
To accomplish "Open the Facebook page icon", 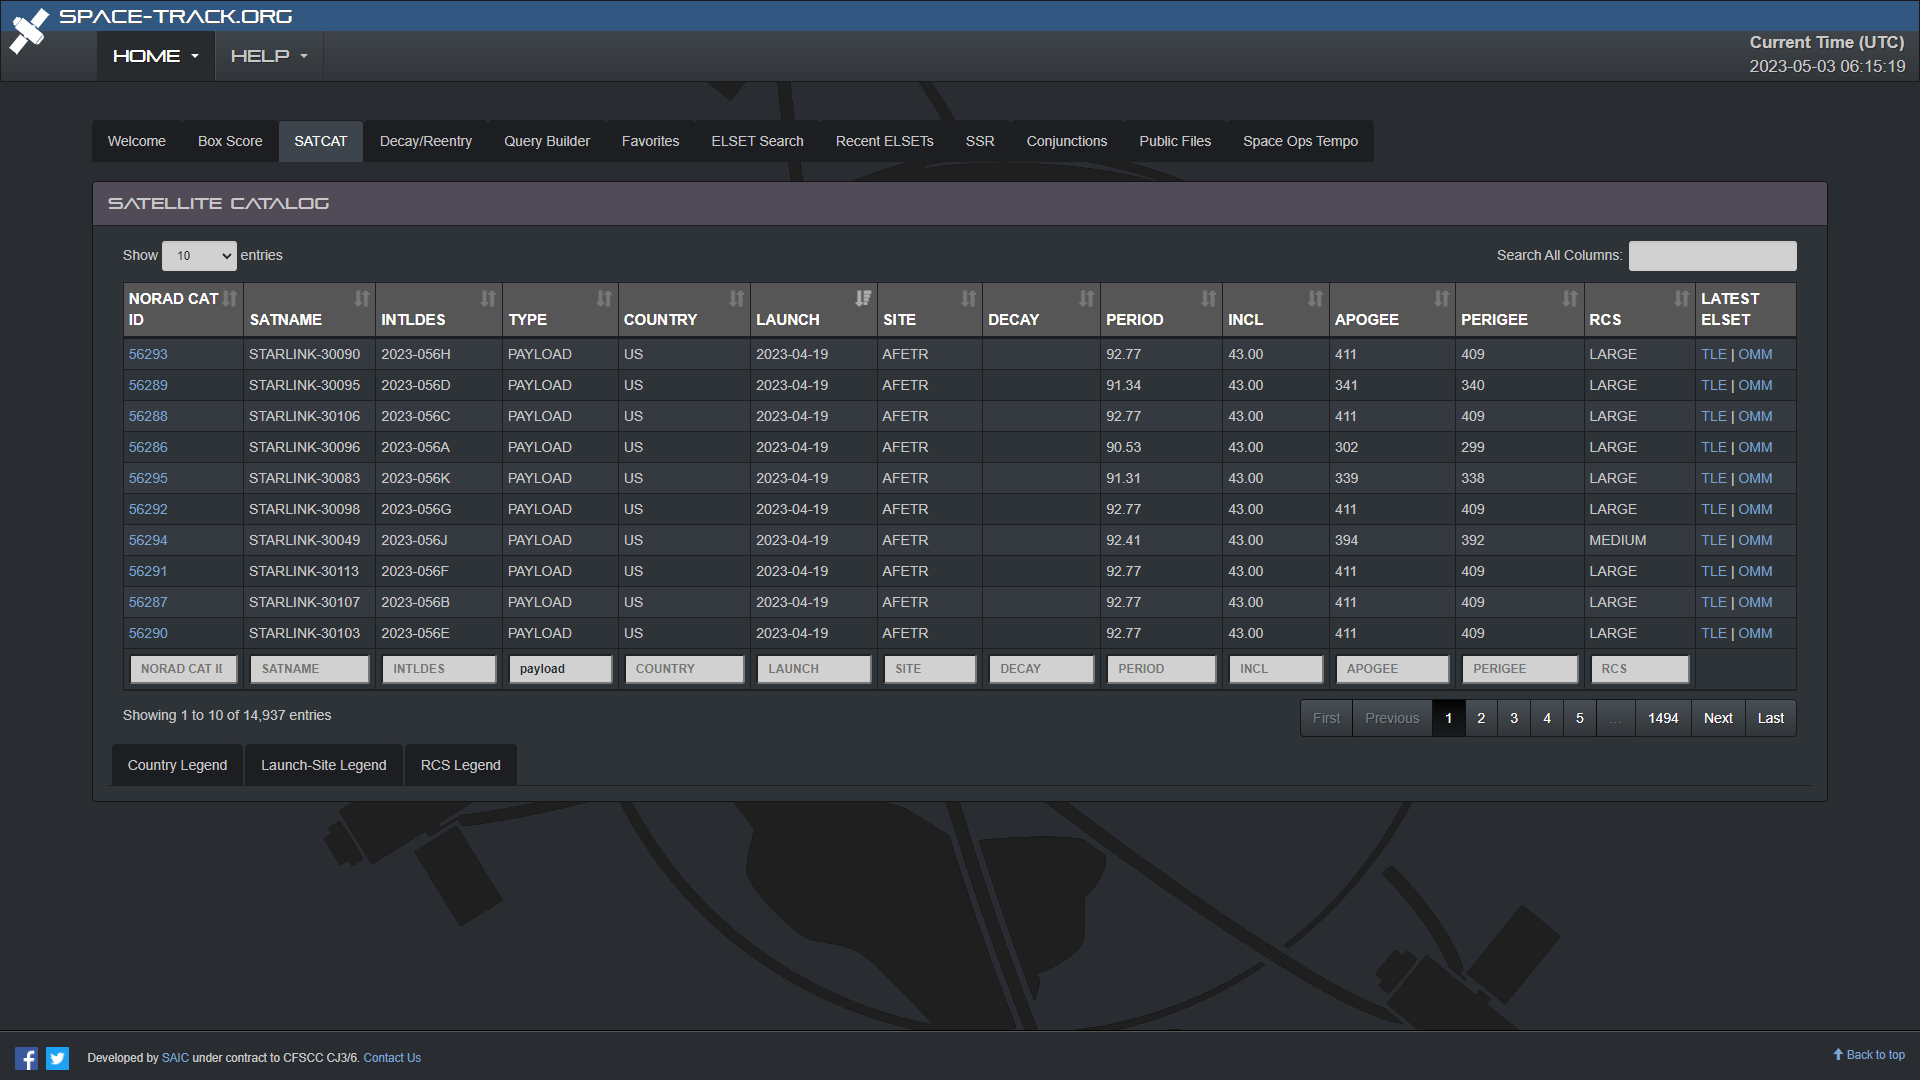I will pyautogui.click(x=26, y=1058).
